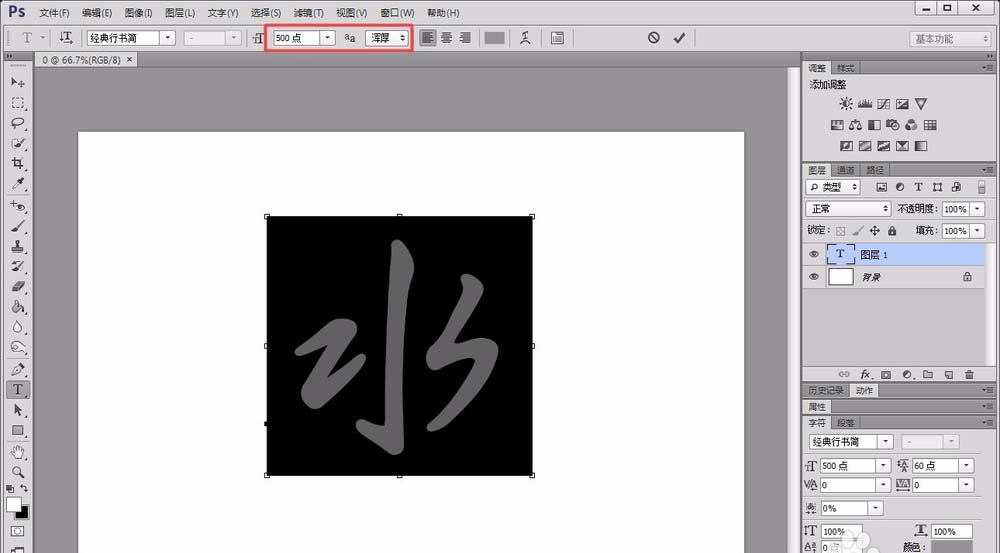The width and height of the screenshot is (1000, 553).
Task: Select the Move tool
Action: pyautogui.click(x=18, y=82)
